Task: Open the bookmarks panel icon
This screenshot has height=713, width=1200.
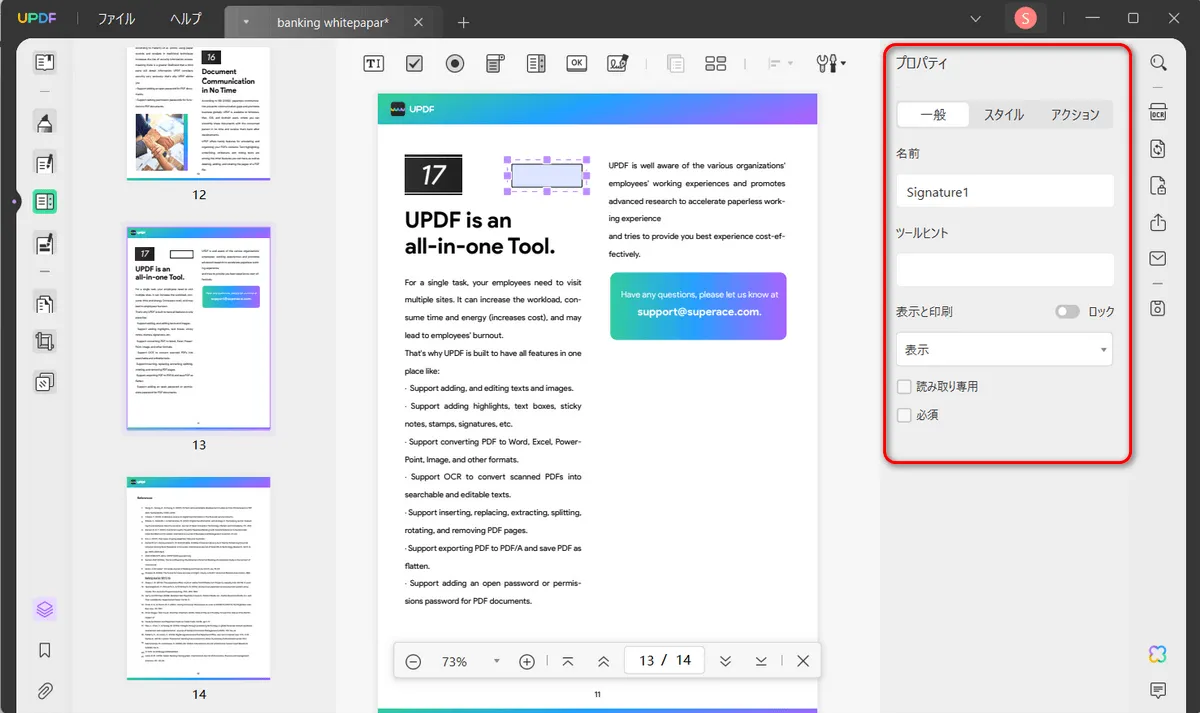Action: (x=44, y=650)
